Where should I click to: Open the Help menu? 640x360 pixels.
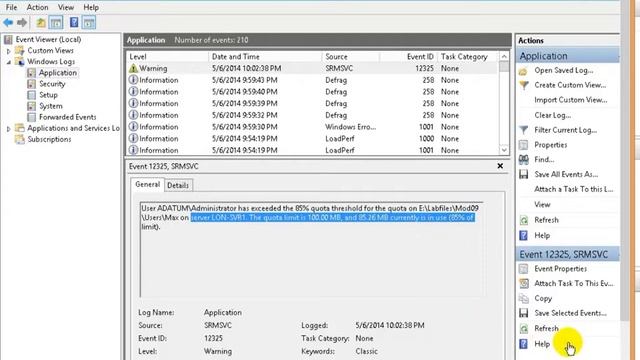[x=91, y=7]
